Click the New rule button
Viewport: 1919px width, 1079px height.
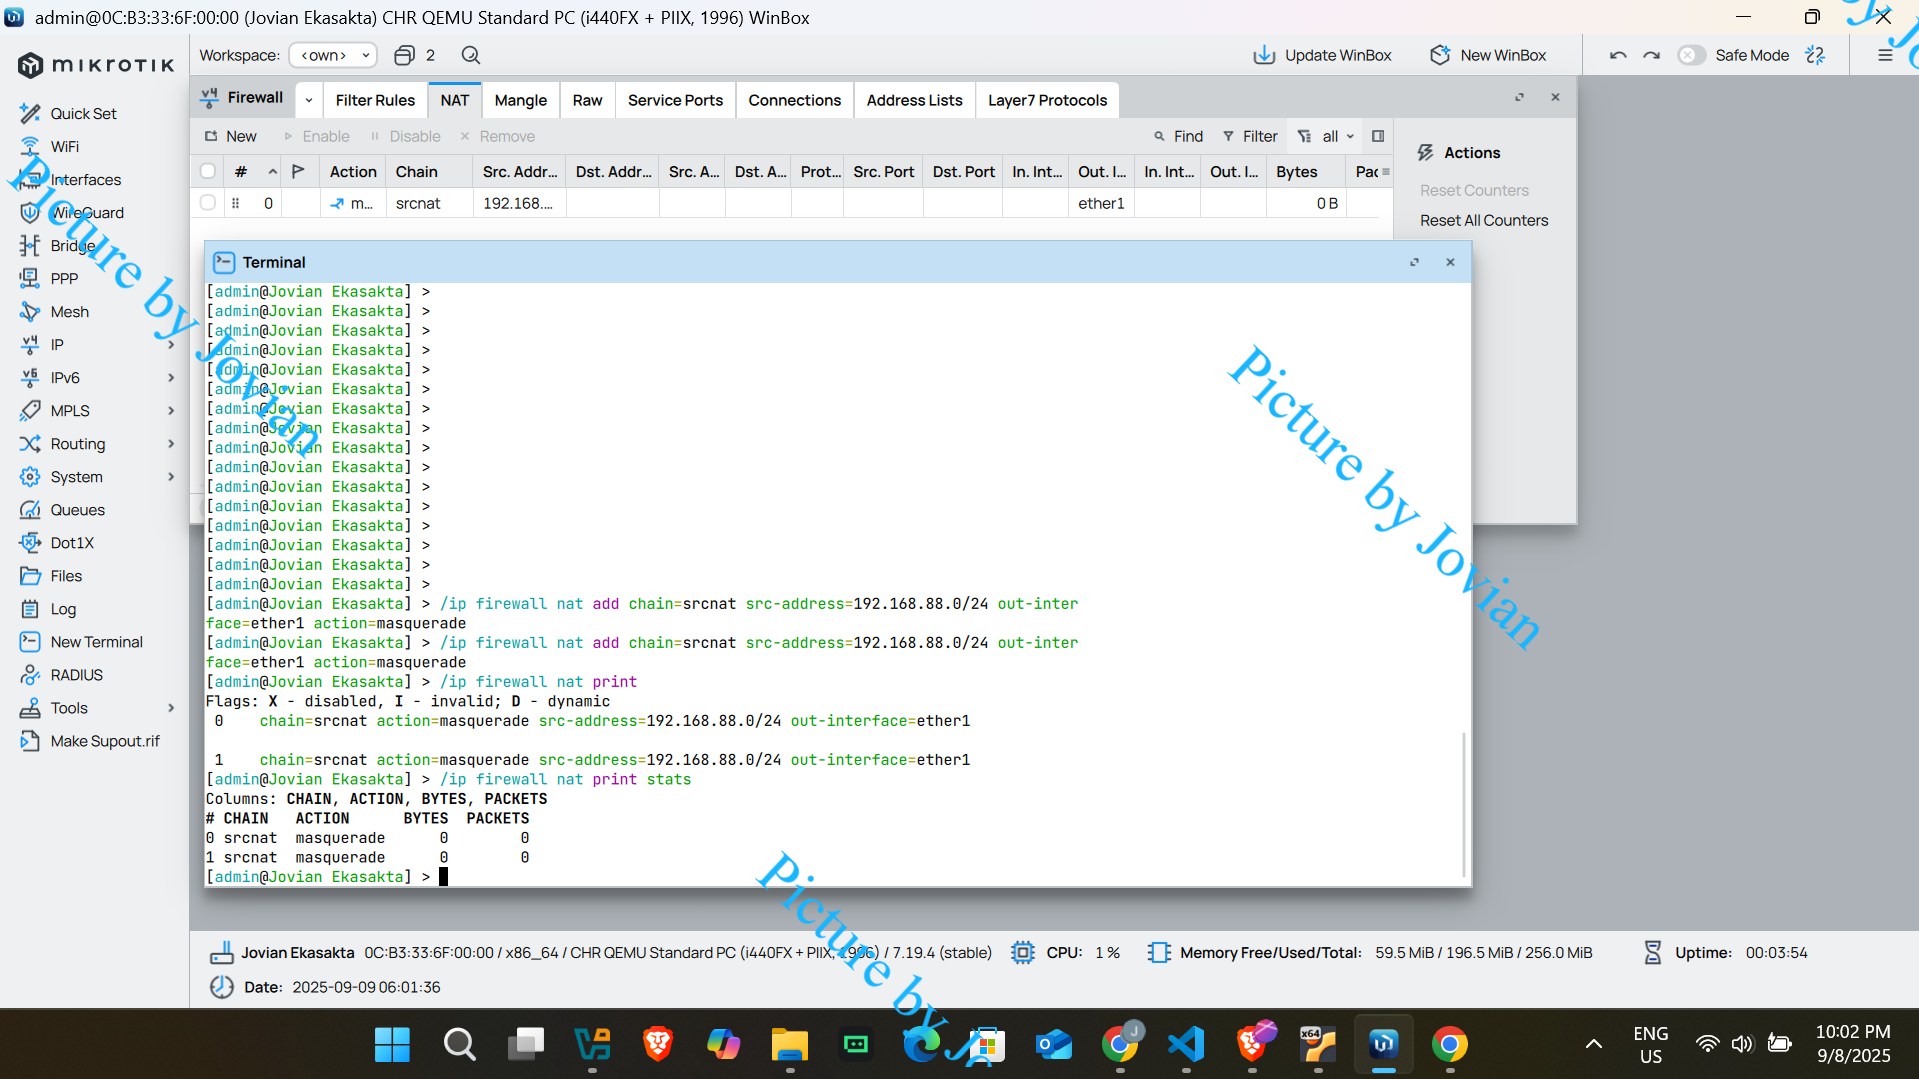[231, 136]
